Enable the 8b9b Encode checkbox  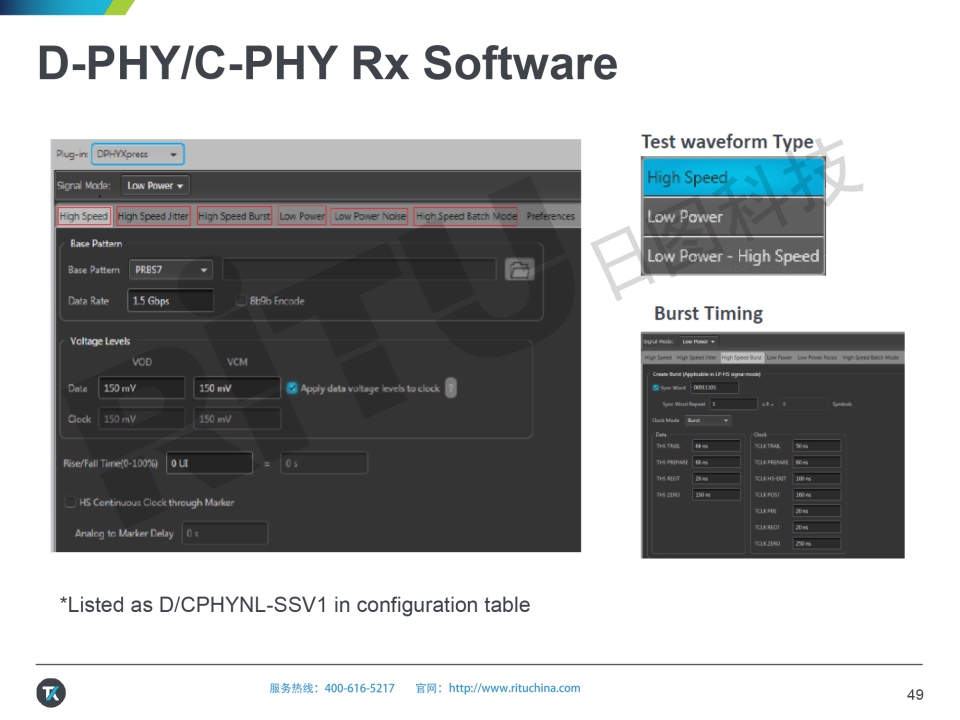[241, 301]
